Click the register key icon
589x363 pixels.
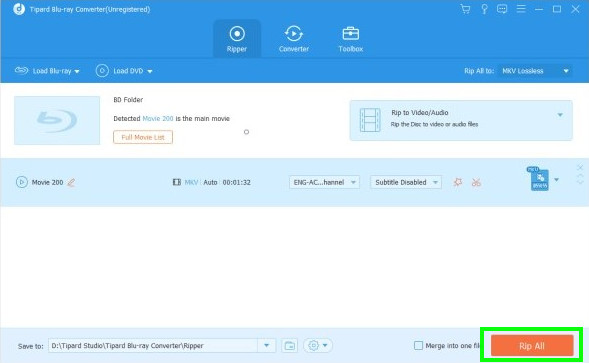[x=484, y=9]
